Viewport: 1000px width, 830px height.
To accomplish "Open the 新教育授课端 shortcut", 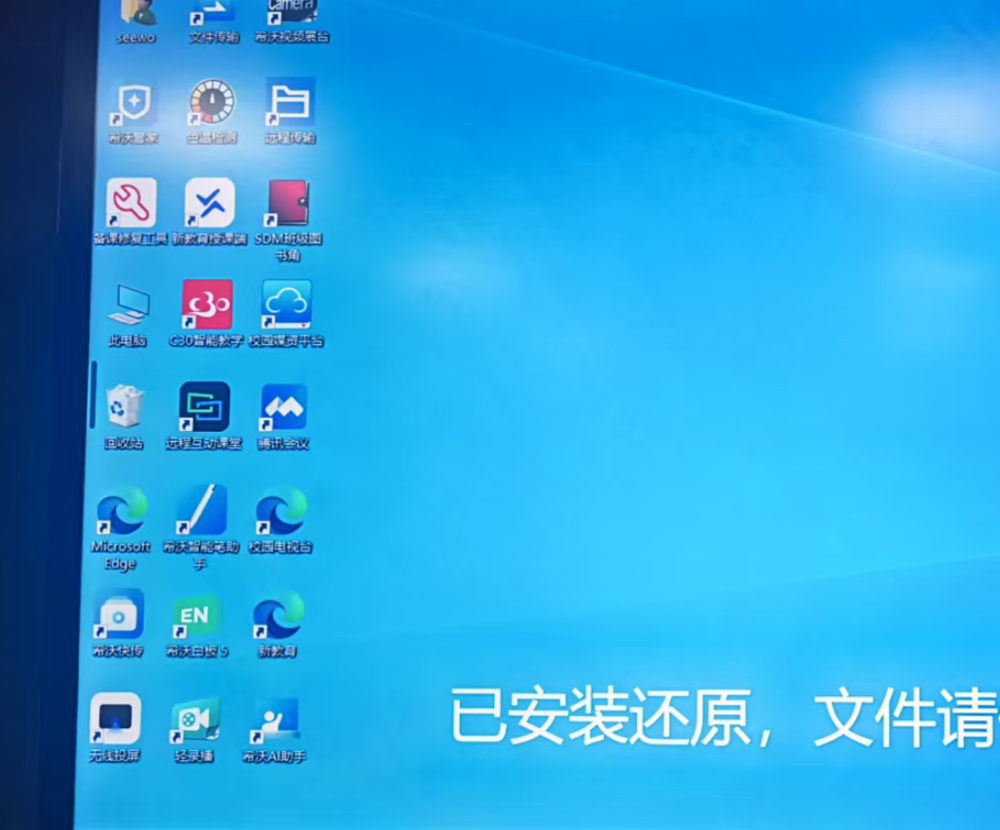I will [210, 204].
